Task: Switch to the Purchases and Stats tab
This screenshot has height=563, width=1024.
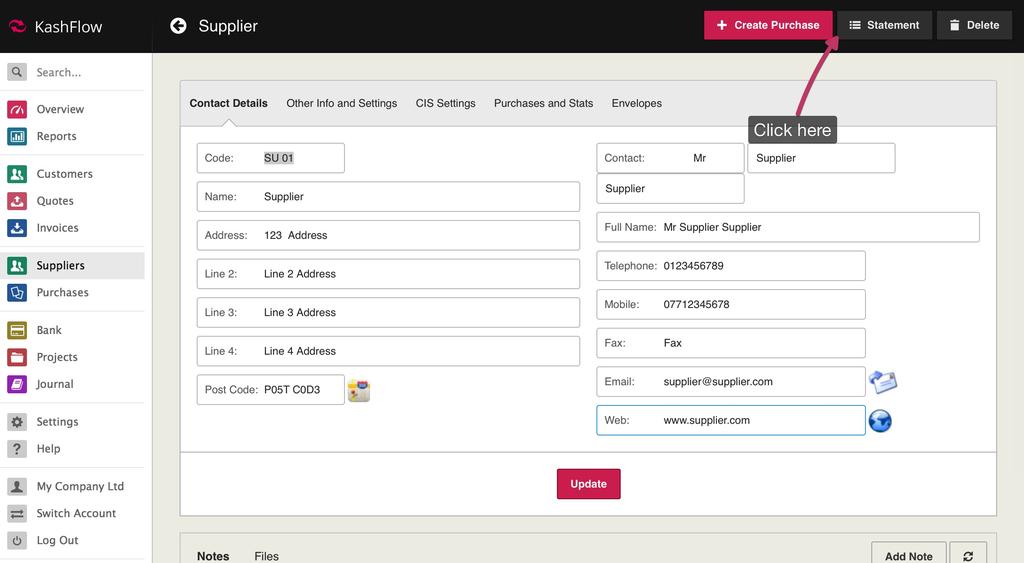Action: click(x=543, y=103)
